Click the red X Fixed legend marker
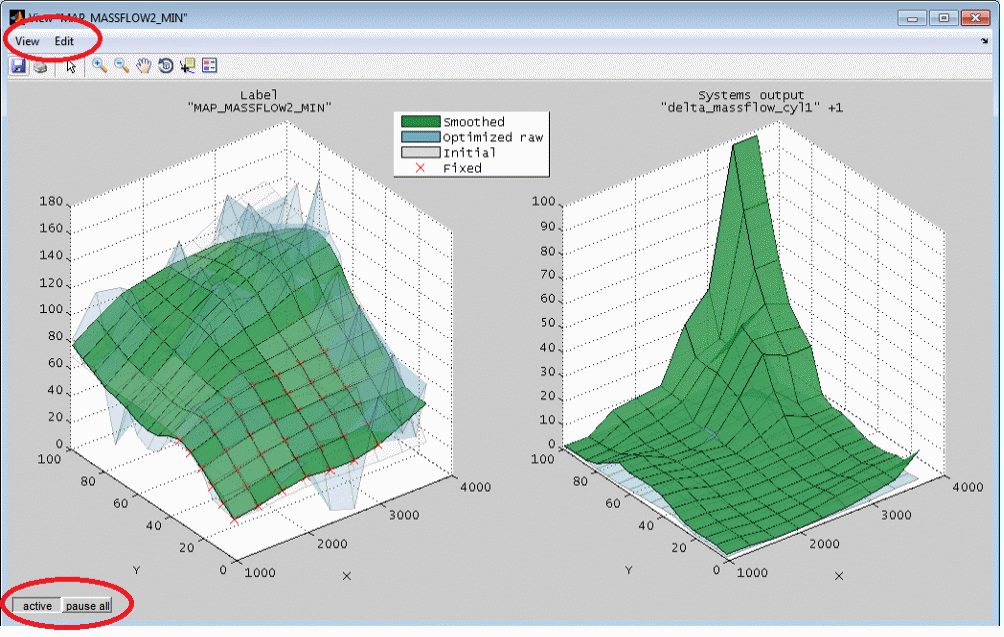 point(420,168)
